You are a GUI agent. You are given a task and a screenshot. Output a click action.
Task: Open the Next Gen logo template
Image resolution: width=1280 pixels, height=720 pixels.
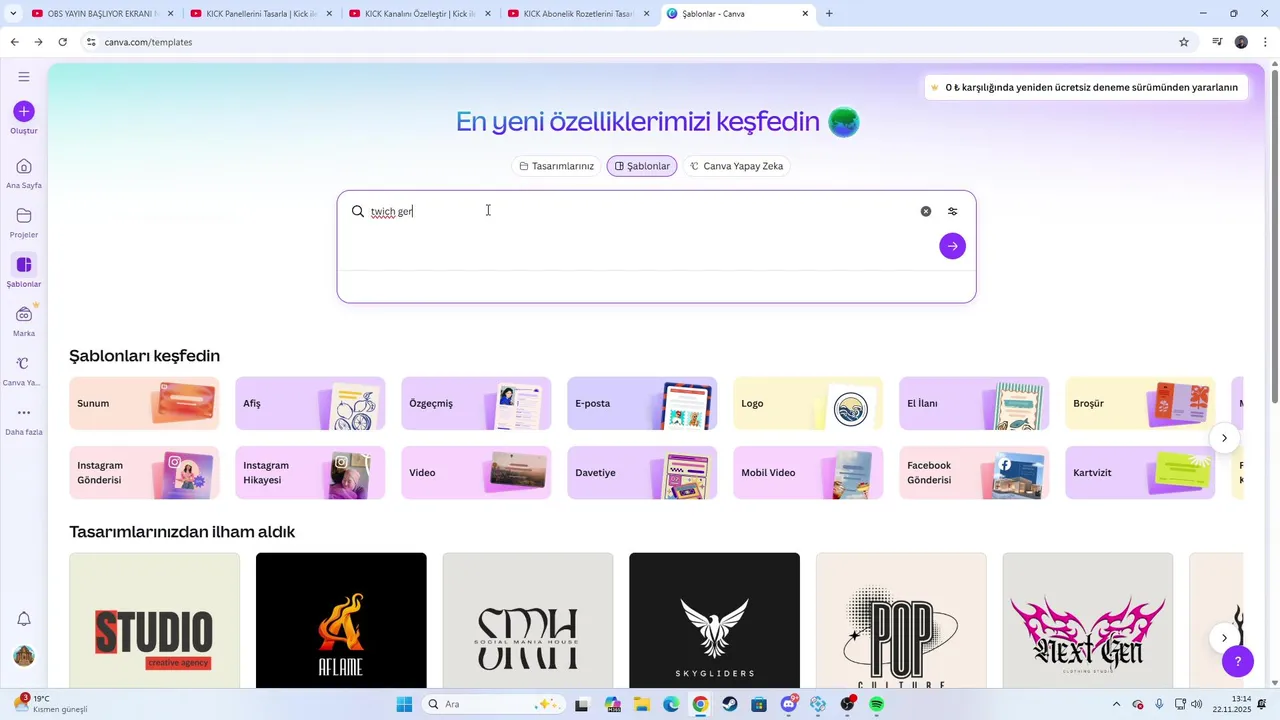[1088, 620]
